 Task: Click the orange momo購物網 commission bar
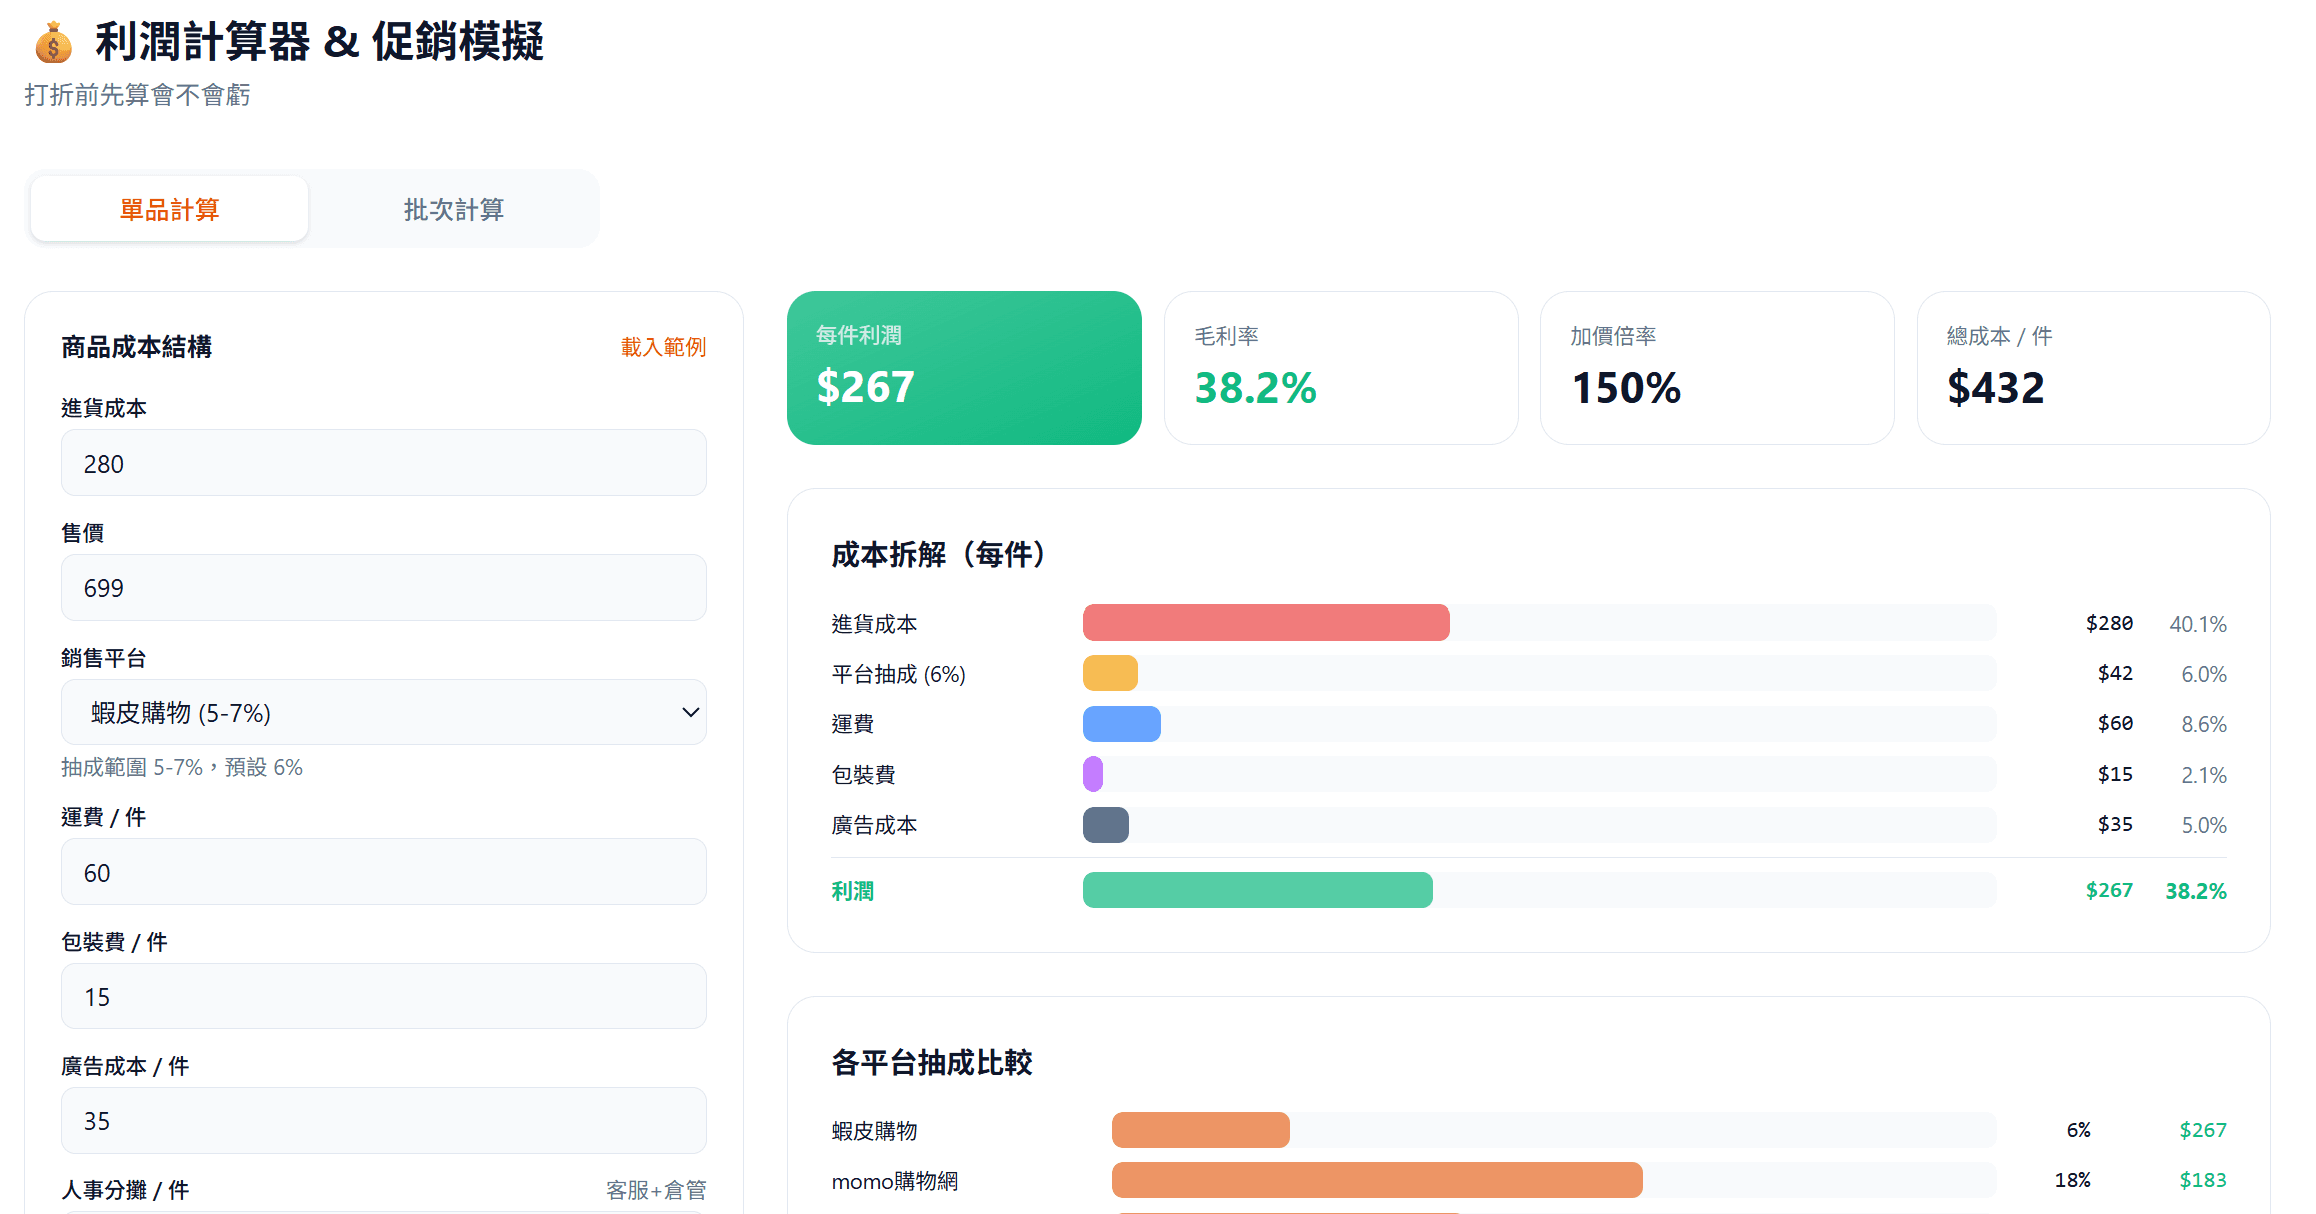(x=1377, y=1180)
